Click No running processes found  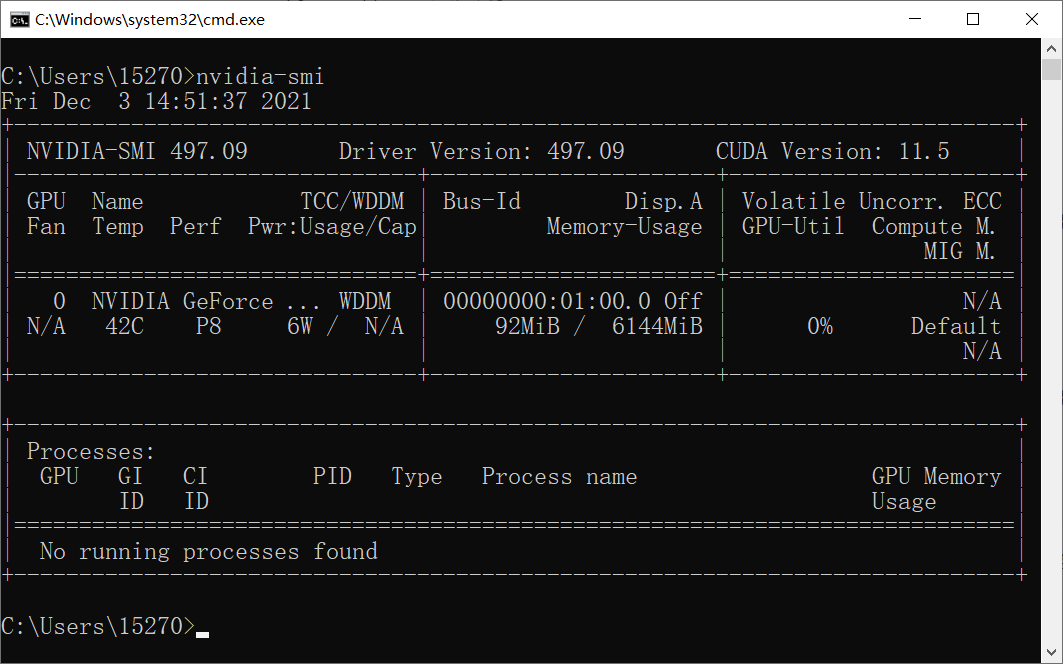(x=208, y=551)
